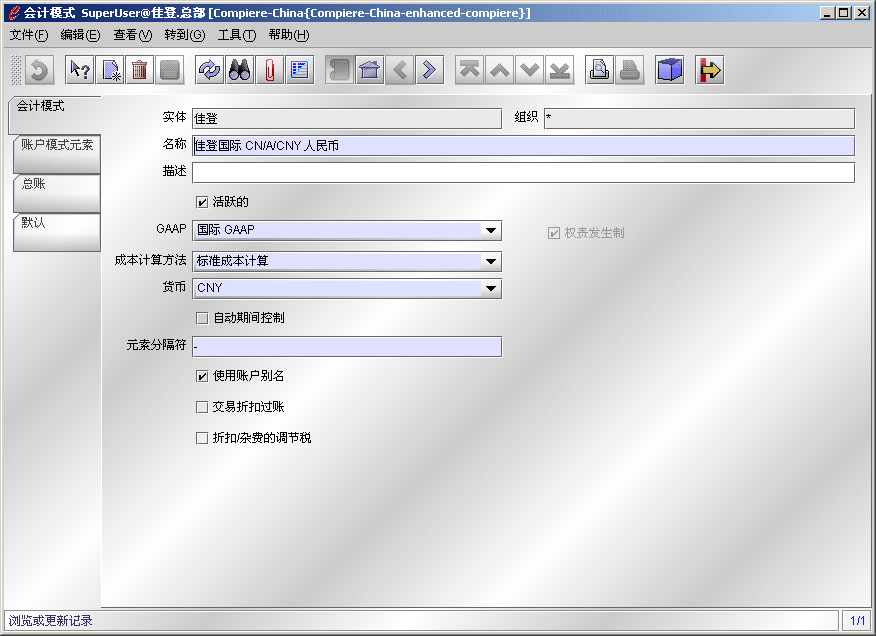The width and height of the screenshot is (876, 636).
Task: Click into the 描述 text field
Action: click(x=522, y=173)
